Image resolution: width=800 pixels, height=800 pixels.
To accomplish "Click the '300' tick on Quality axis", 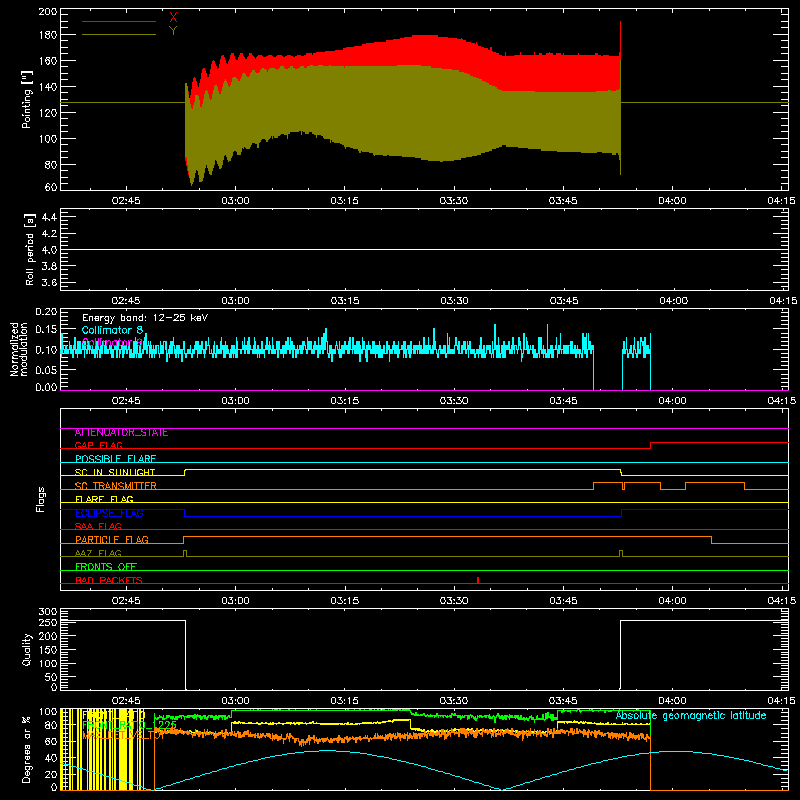I will [x=48, y=612].
